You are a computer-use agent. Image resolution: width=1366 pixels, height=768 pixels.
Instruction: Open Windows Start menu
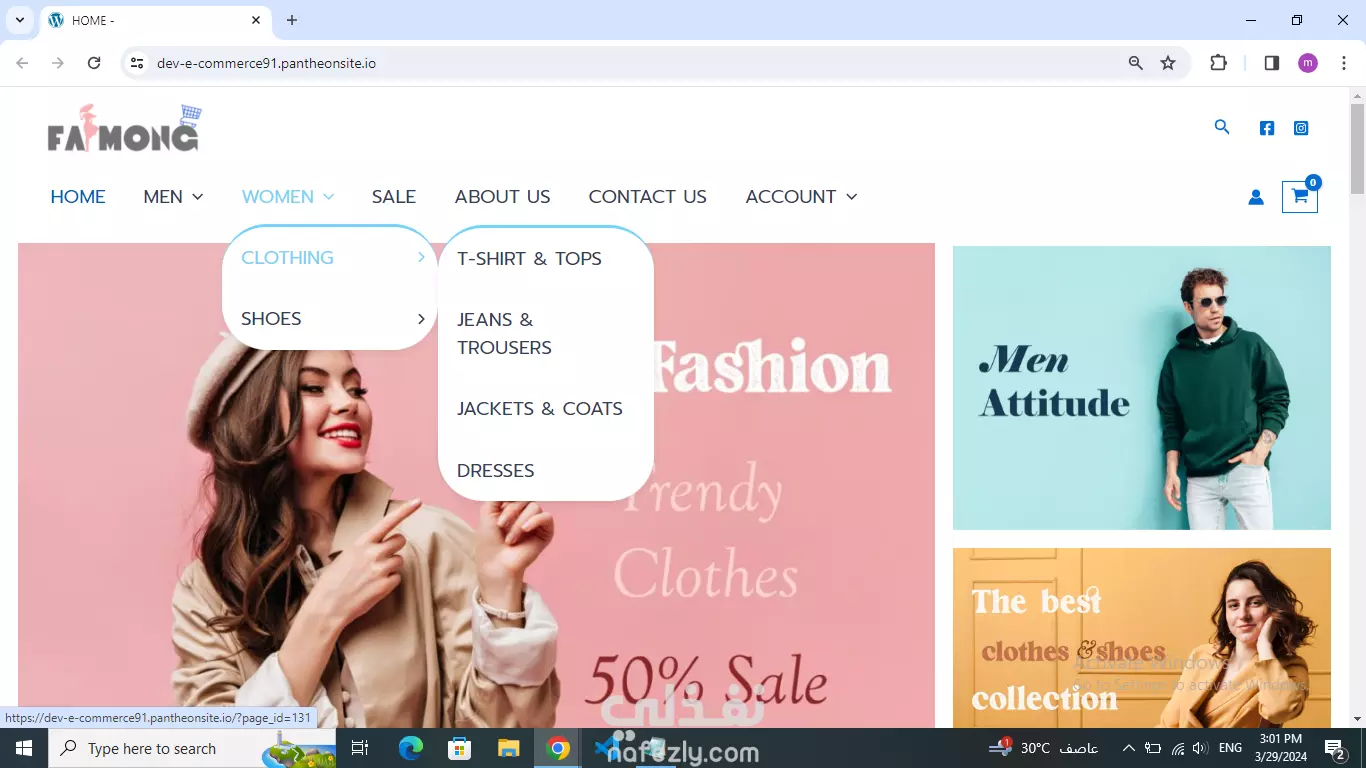tap(23, 748)
